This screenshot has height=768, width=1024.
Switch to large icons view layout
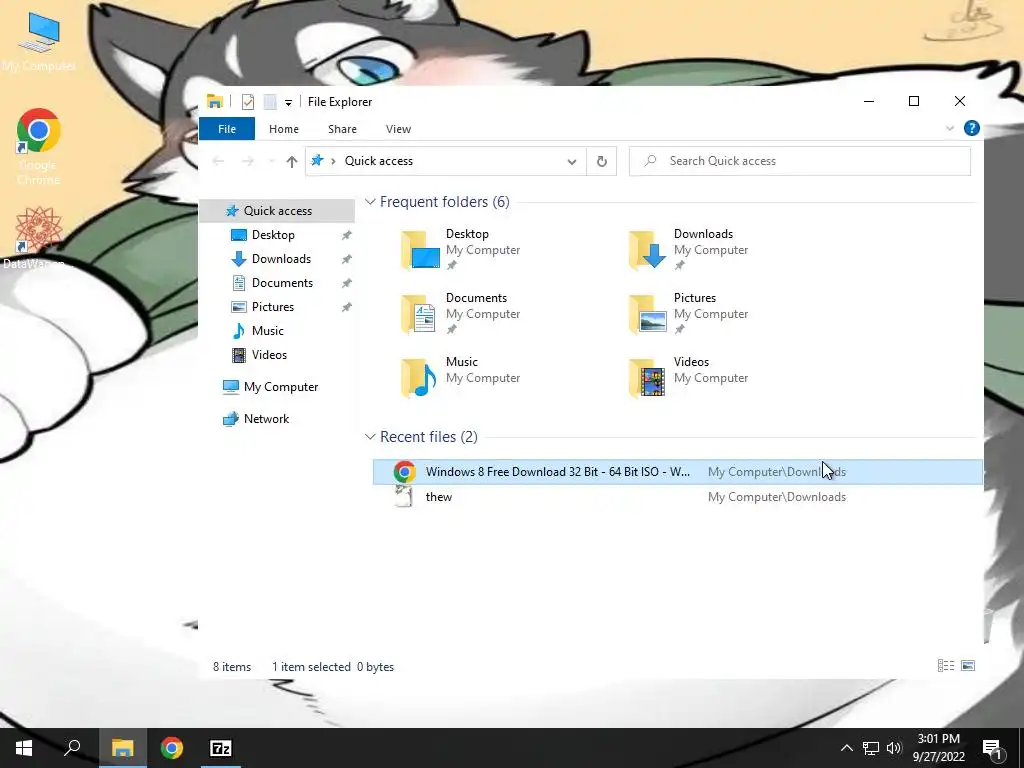(968, 665)
